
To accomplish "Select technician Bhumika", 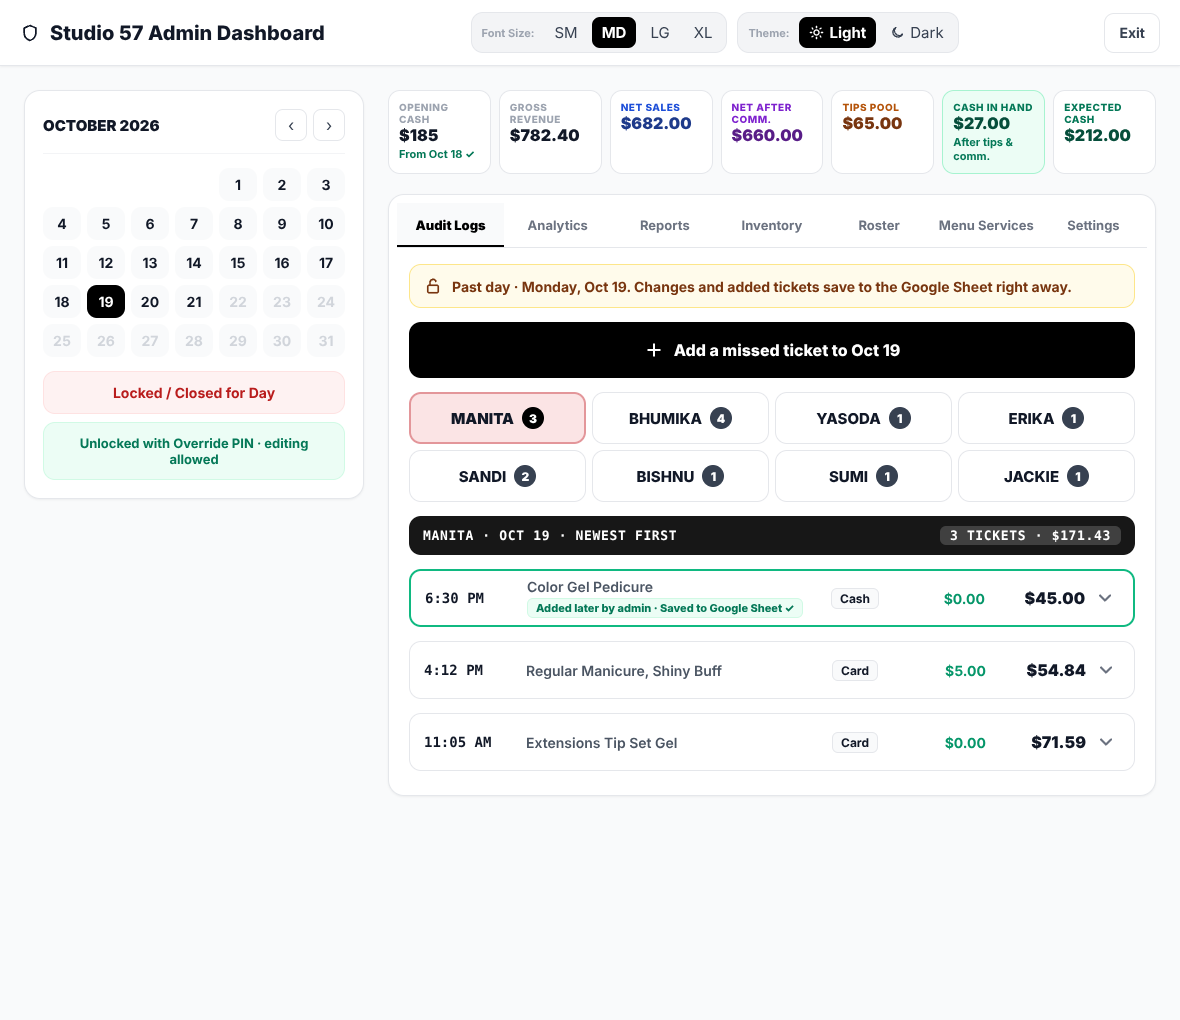I will tap(680, 418).
